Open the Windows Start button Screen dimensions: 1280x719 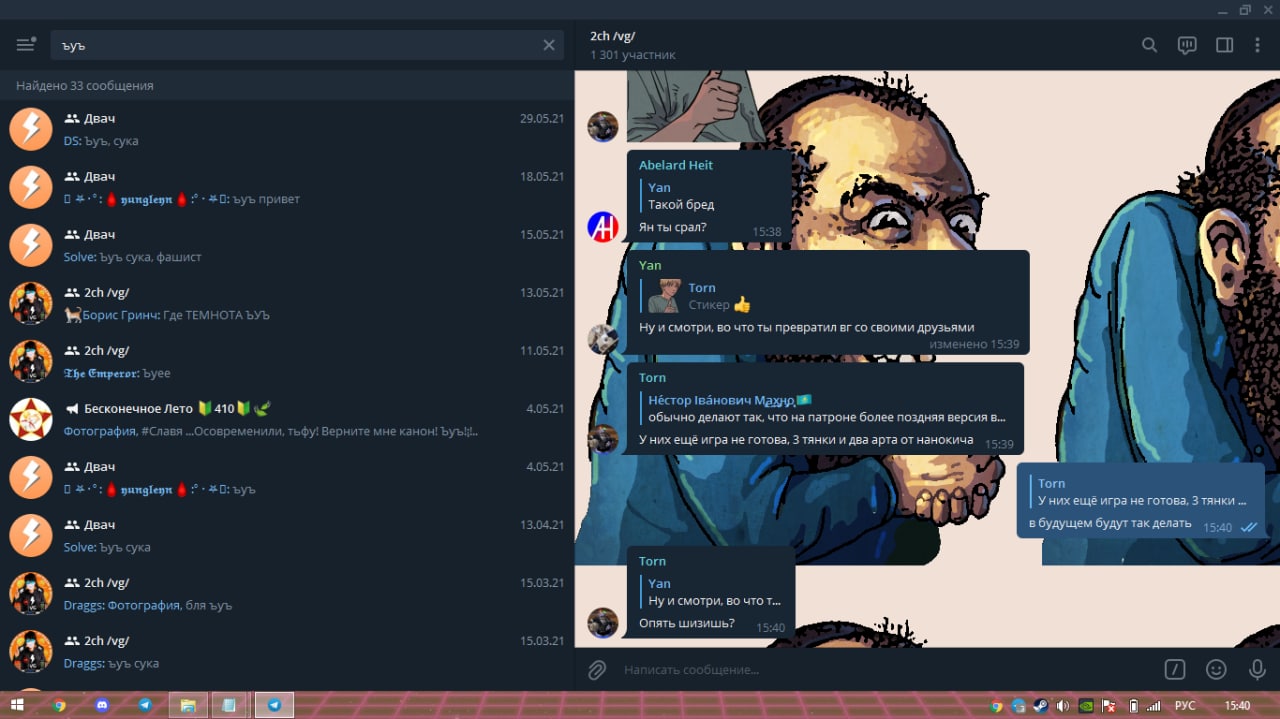(x=18, y=705)
